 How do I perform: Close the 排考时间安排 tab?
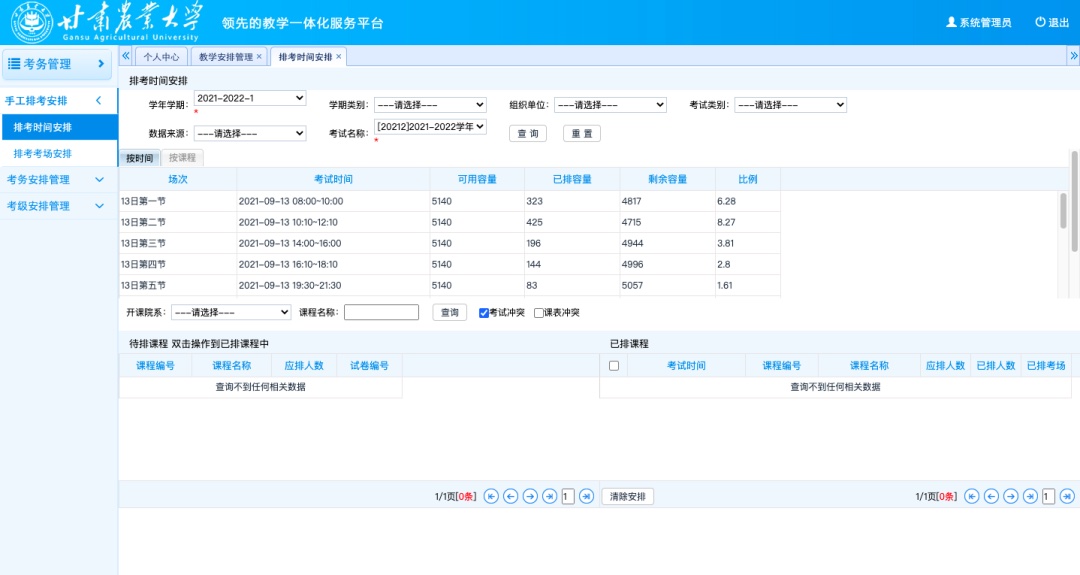338,57
